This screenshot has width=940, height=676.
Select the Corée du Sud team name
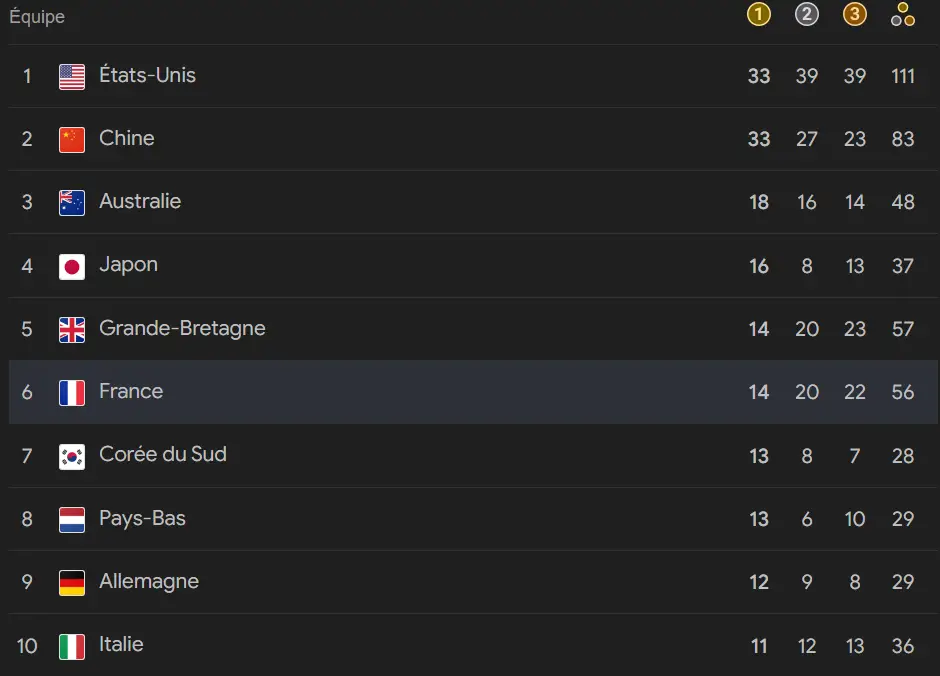pos(163,454)
